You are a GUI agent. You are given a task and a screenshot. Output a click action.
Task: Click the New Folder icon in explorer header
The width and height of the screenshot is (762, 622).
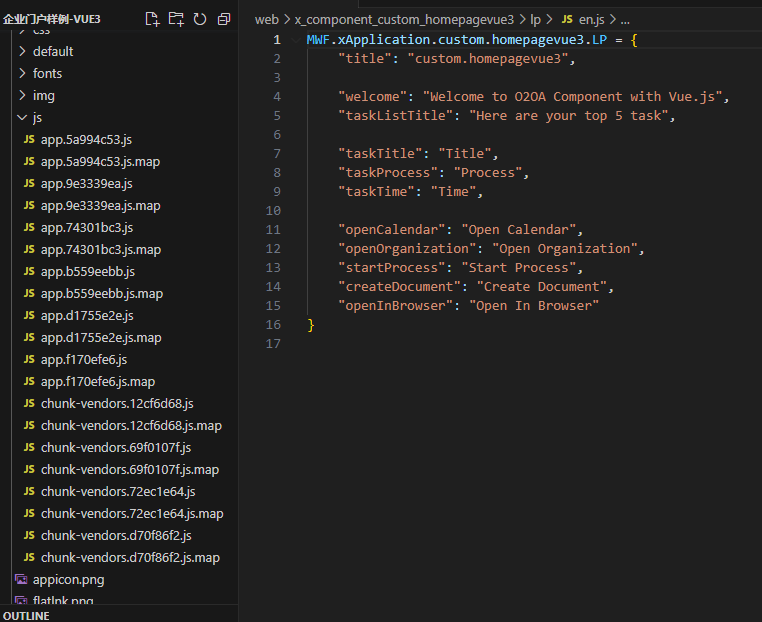click(x=176, y=19)
